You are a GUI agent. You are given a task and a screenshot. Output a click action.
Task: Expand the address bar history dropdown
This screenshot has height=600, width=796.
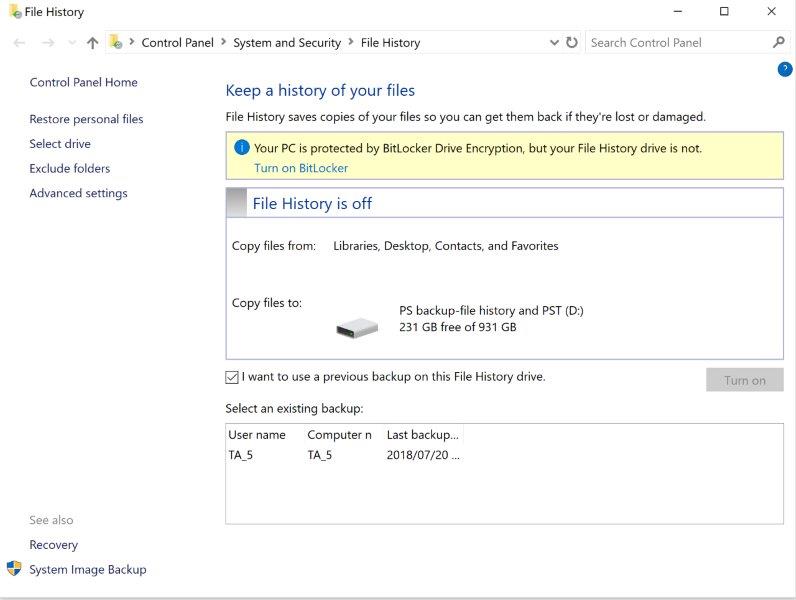[555, 43]
